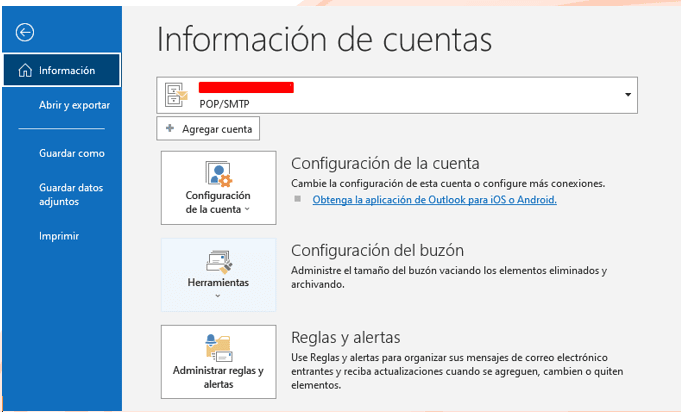Go back using the circled arrow icon
The height and width of the screenshot is (412, 681).
click(25, 32)
